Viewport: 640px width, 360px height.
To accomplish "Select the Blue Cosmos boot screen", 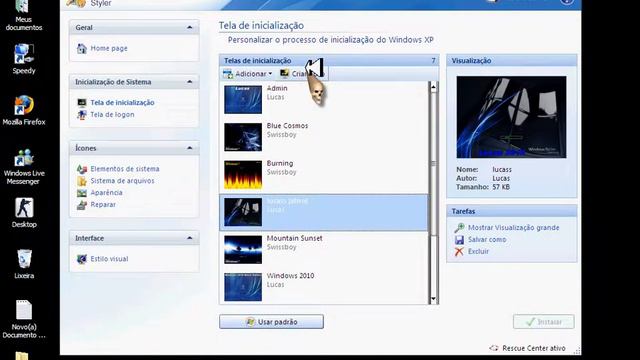I will click(324, 137).
